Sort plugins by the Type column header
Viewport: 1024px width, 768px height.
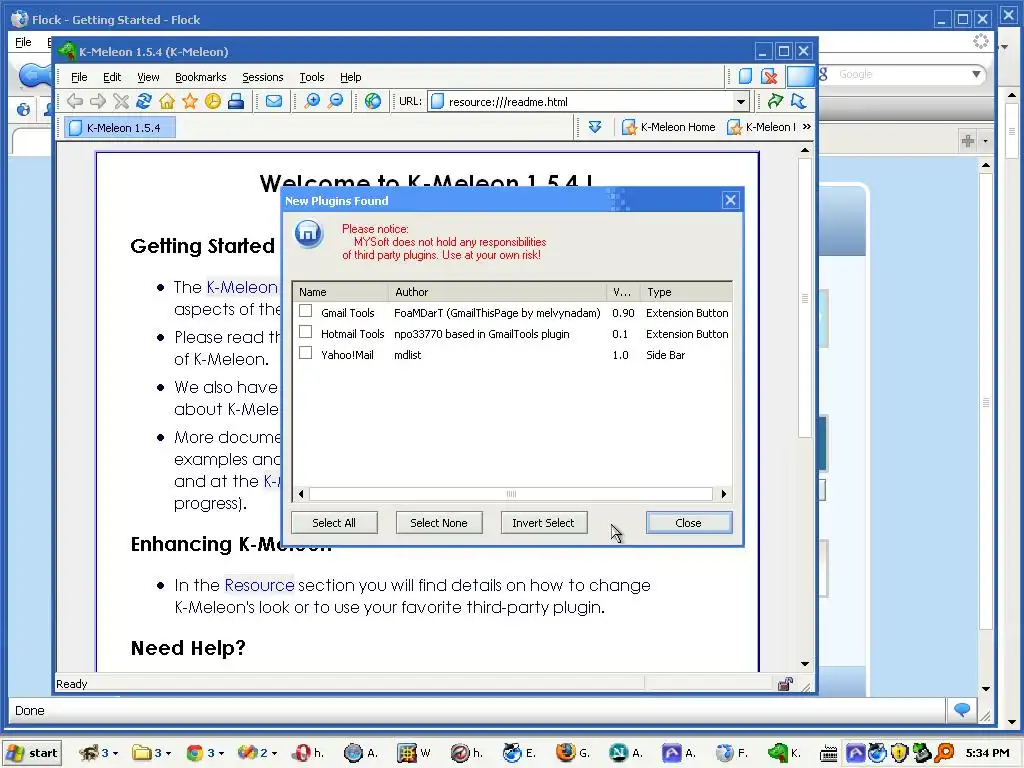coord(686,292)
